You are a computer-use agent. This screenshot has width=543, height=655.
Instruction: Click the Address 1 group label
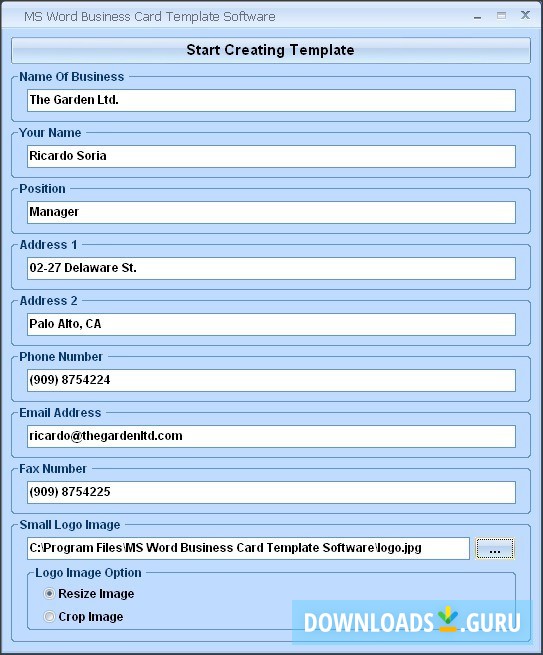pos(48,245)
